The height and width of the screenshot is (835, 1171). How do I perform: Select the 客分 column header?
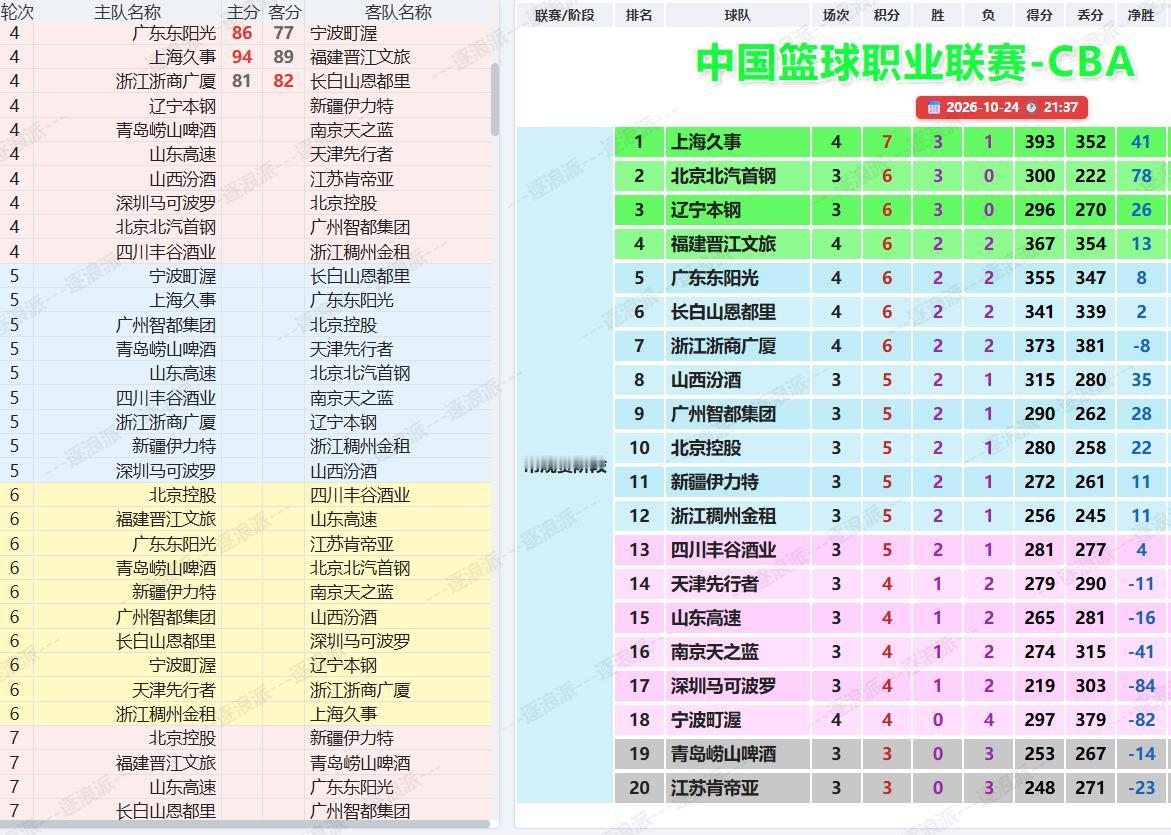pos(284,12)
